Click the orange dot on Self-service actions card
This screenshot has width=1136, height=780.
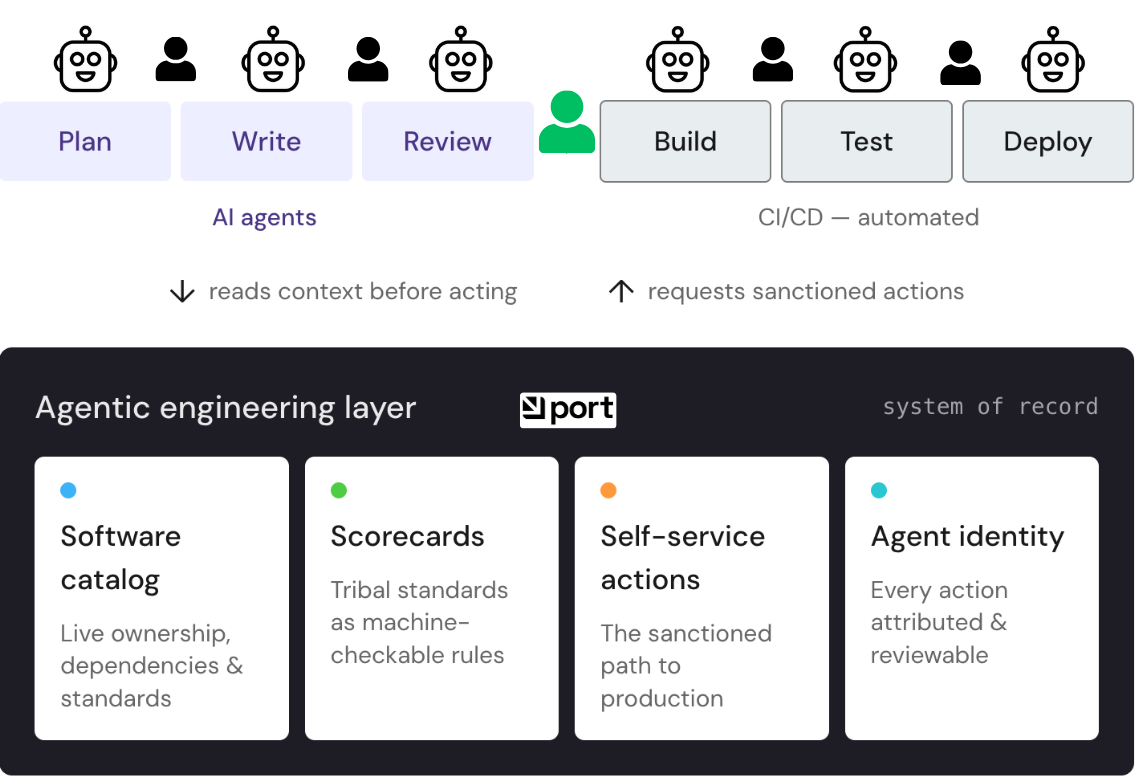point(609,490)
